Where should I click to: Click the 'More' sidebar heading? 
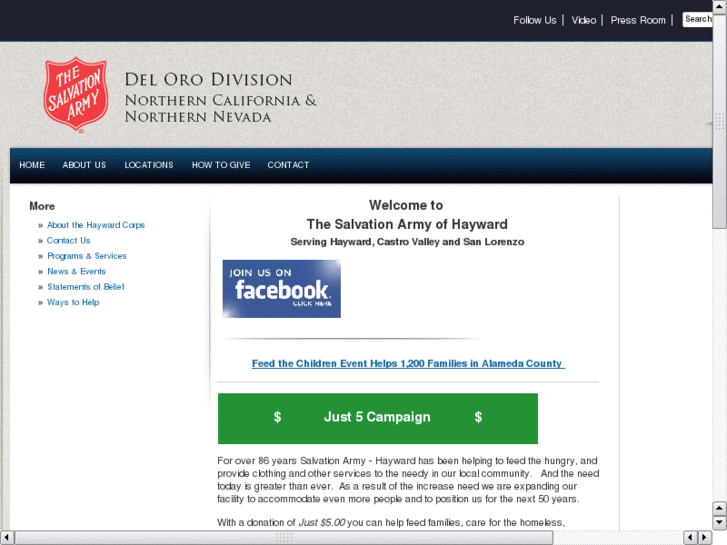42,206
